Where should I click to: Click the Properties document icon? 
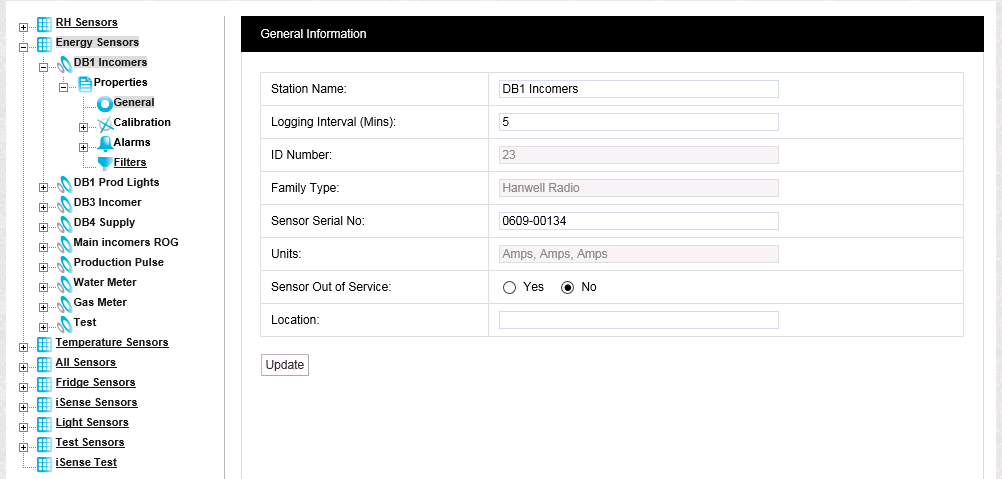click(x=85, y=83)
